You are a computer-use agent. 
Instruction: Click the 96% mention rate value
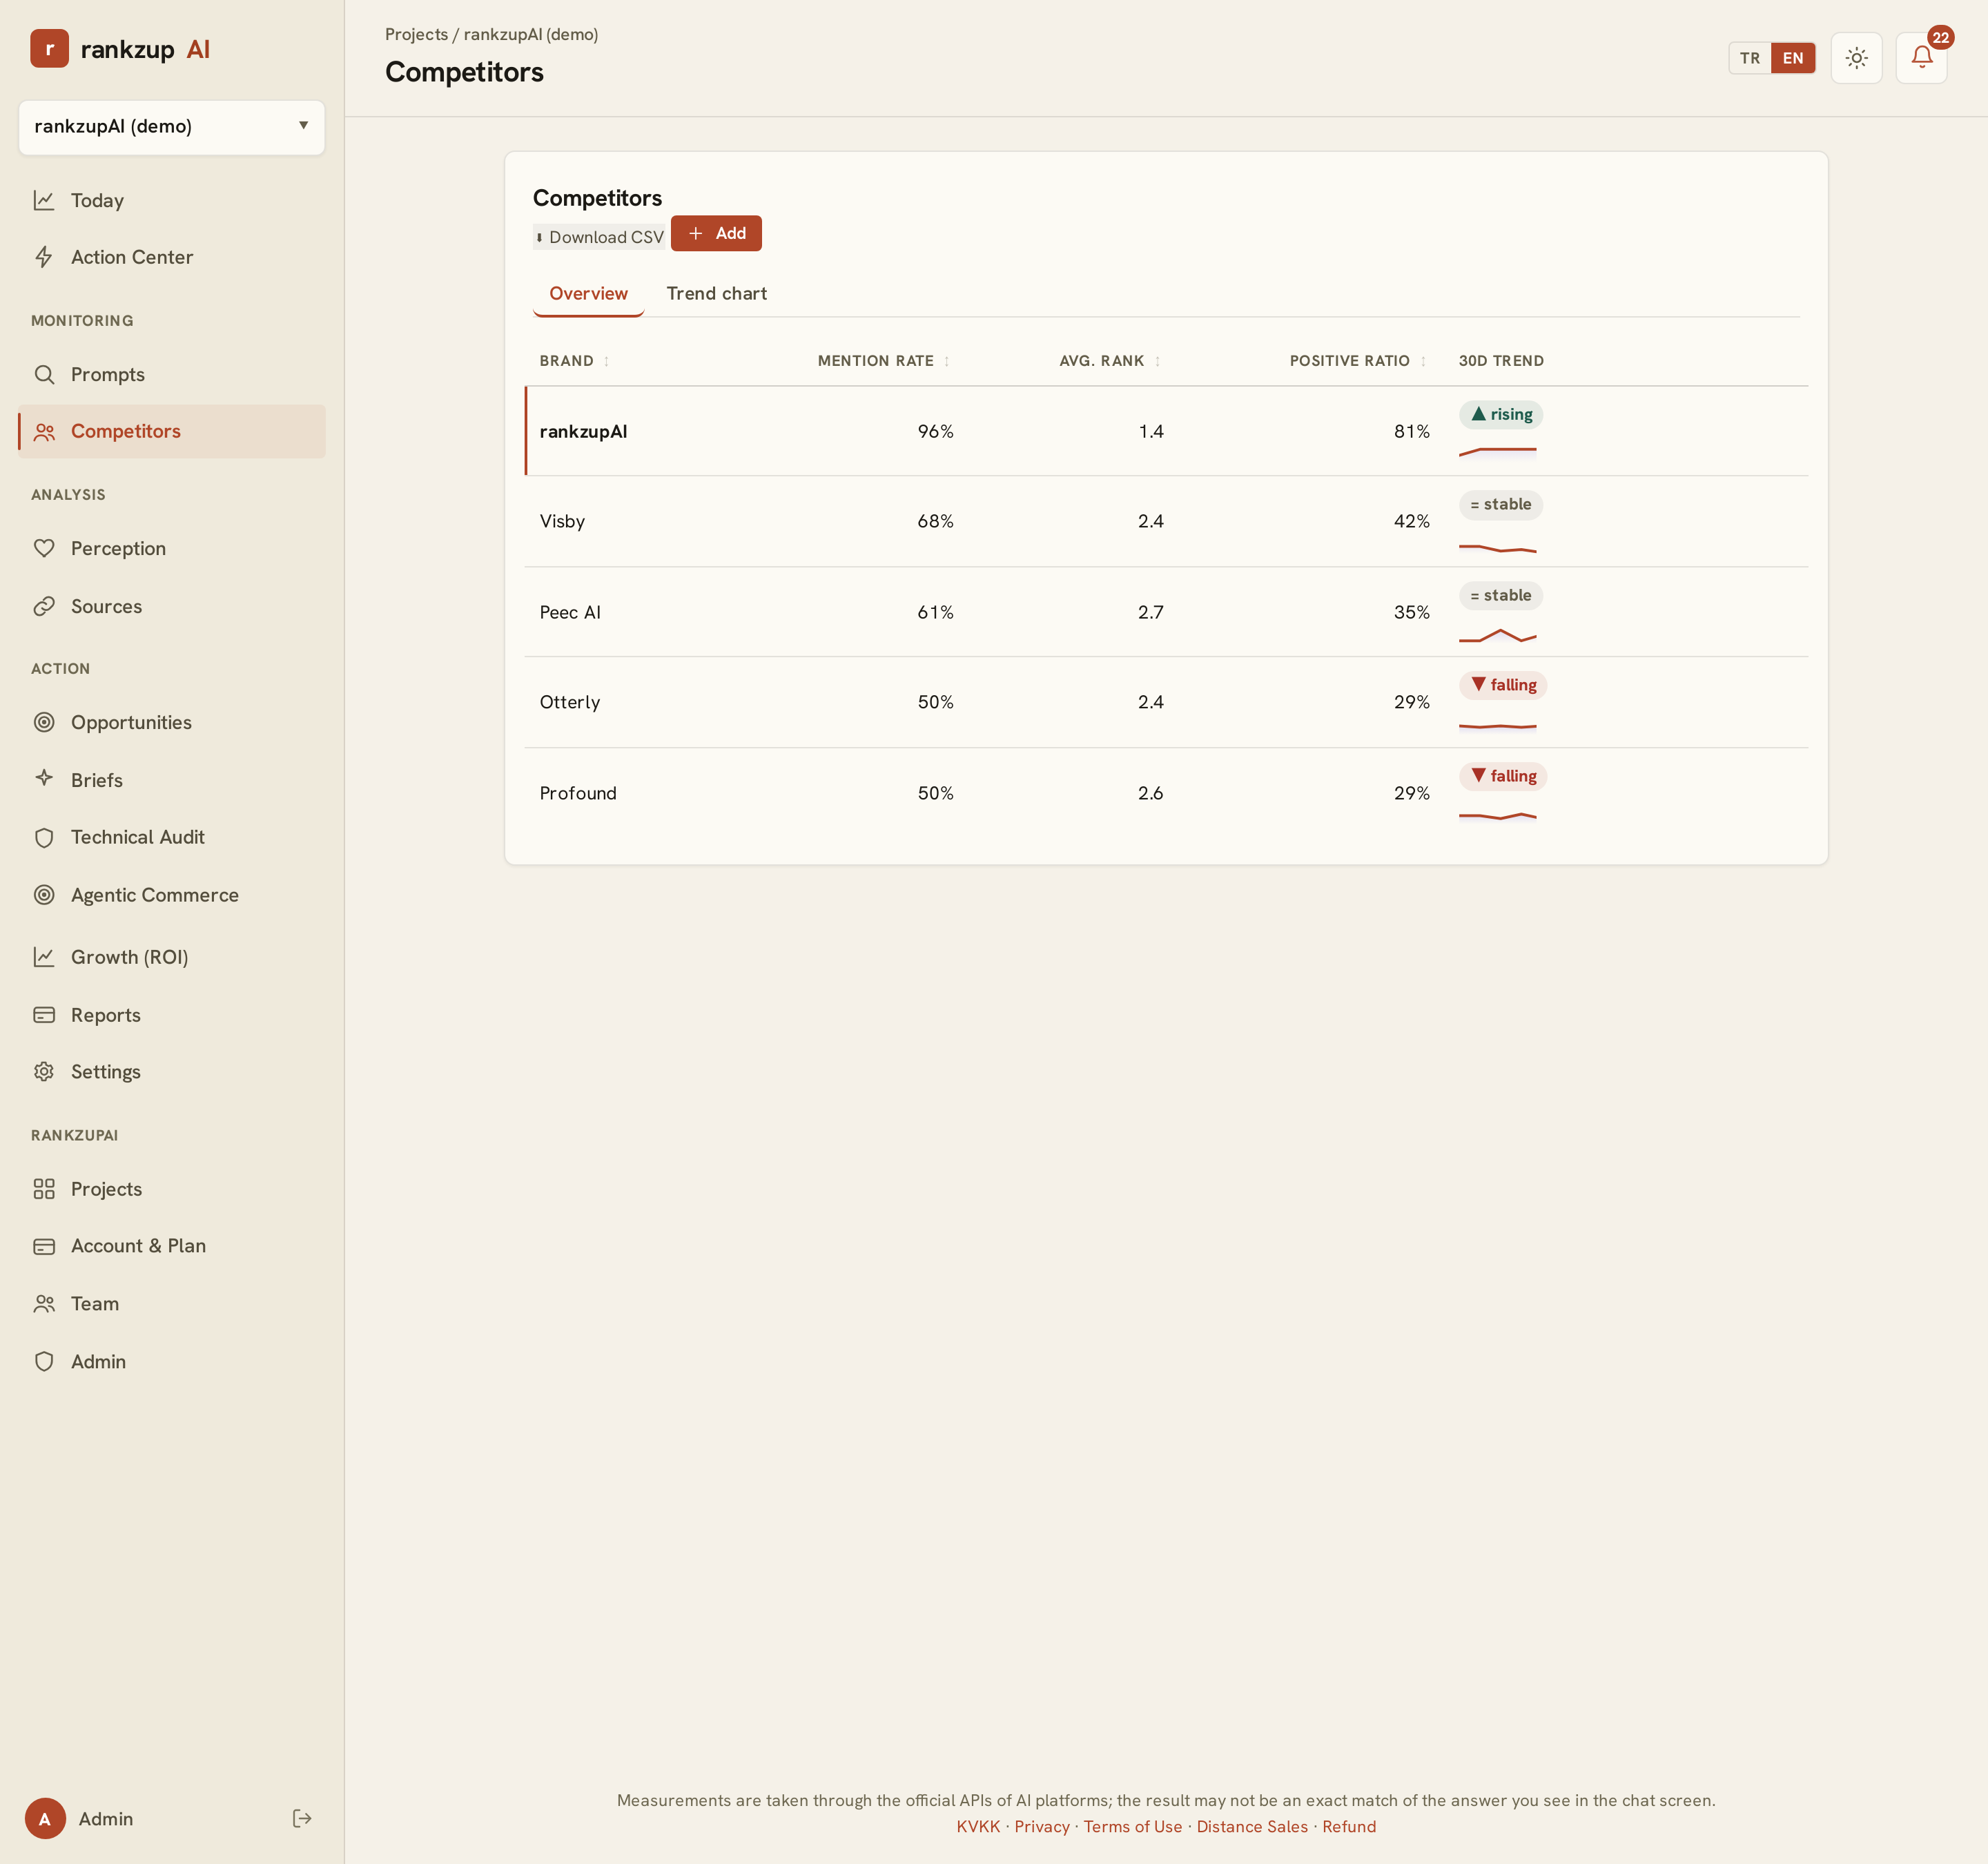pyautogui.click(x=935, y=431)
